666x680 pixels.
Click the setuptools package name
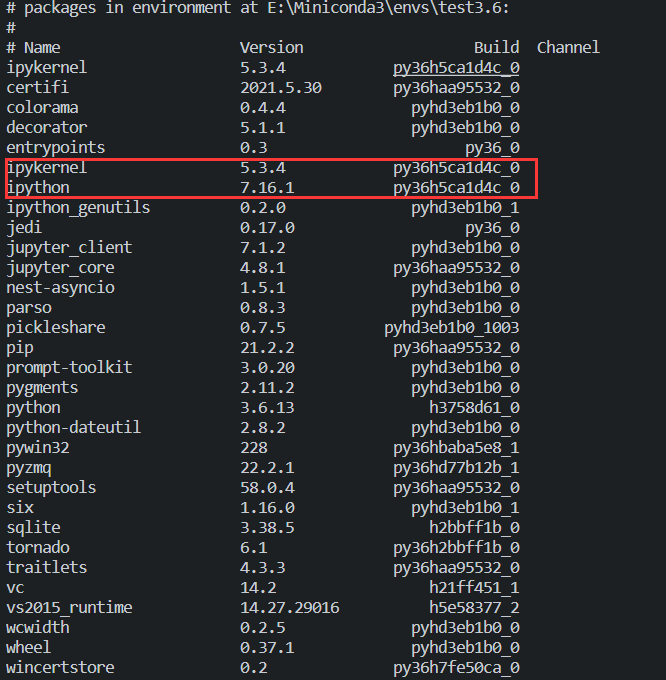click(x=51, y=487)
